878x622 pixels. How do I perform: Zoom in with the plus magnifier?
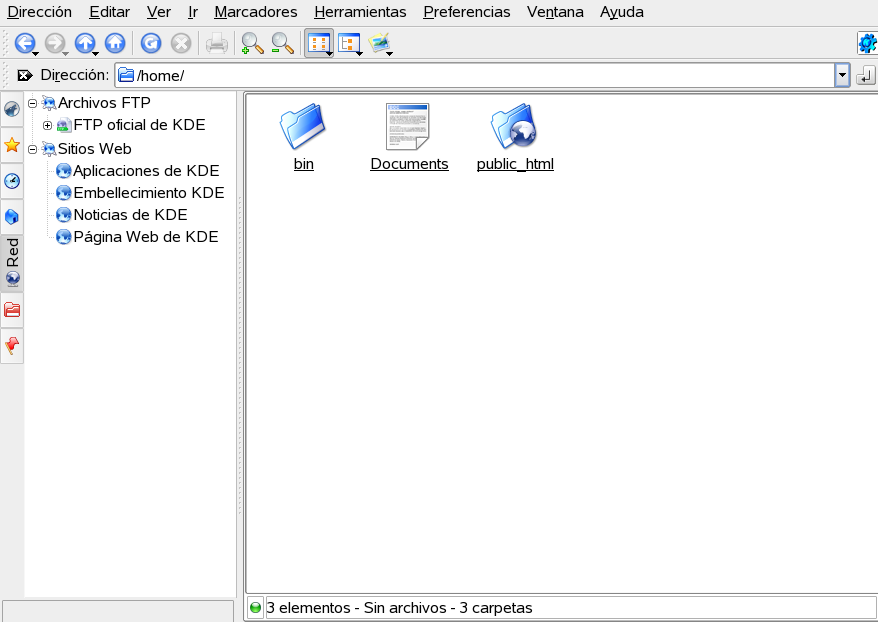[252, 43]
